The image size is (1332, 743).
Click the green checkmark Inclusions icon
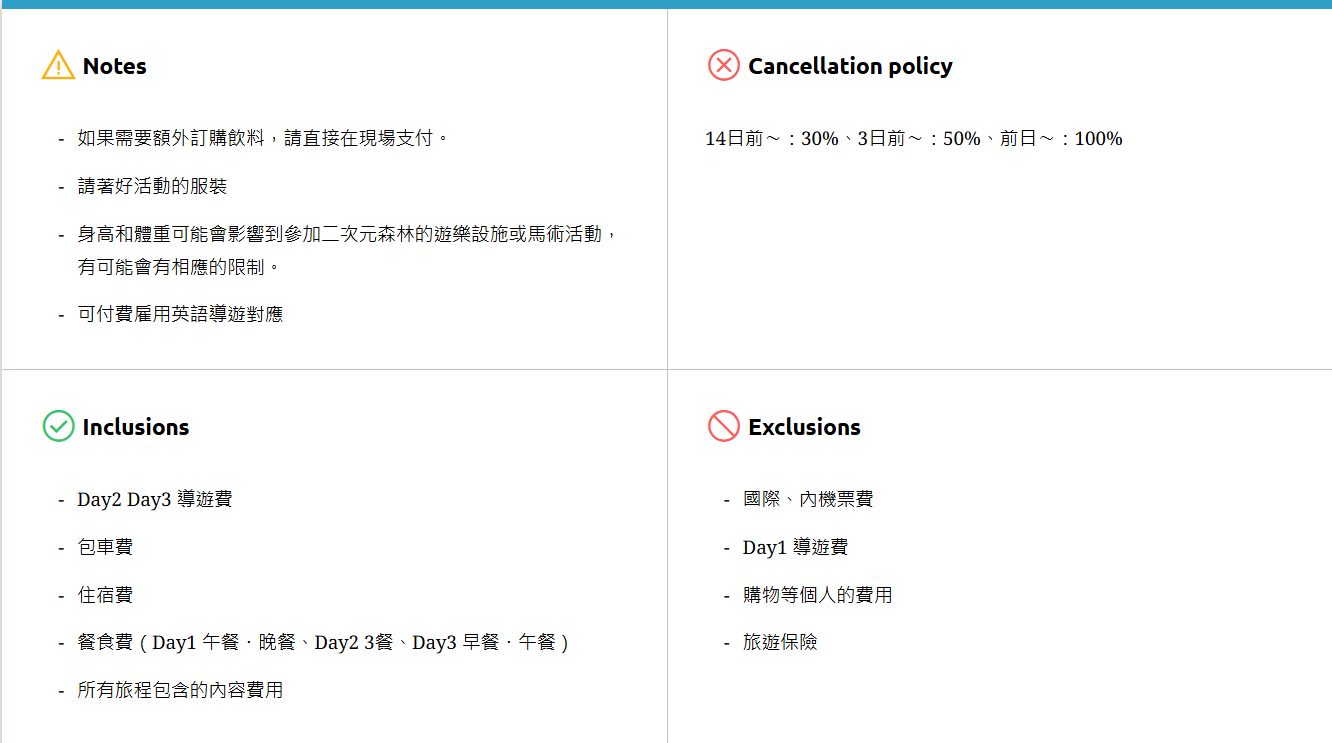tap(58, 426)
